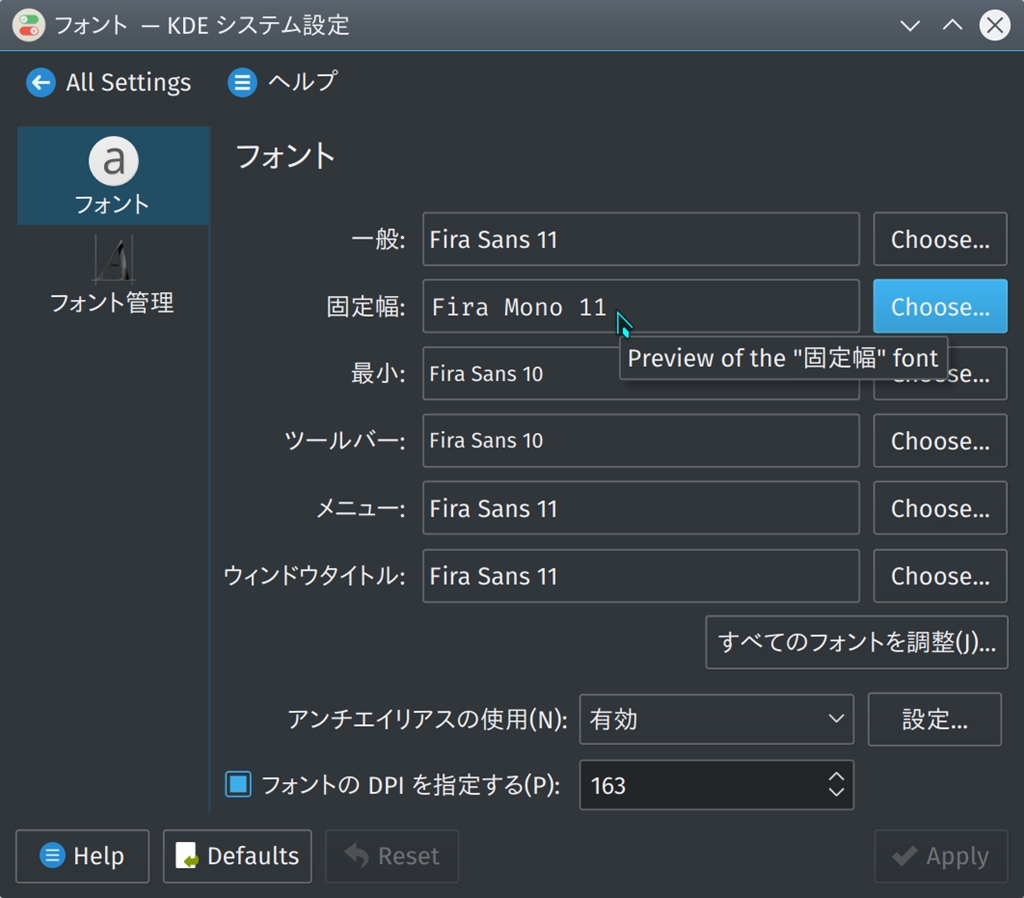Click すべてのフォントを調整 button

(856, 642)
